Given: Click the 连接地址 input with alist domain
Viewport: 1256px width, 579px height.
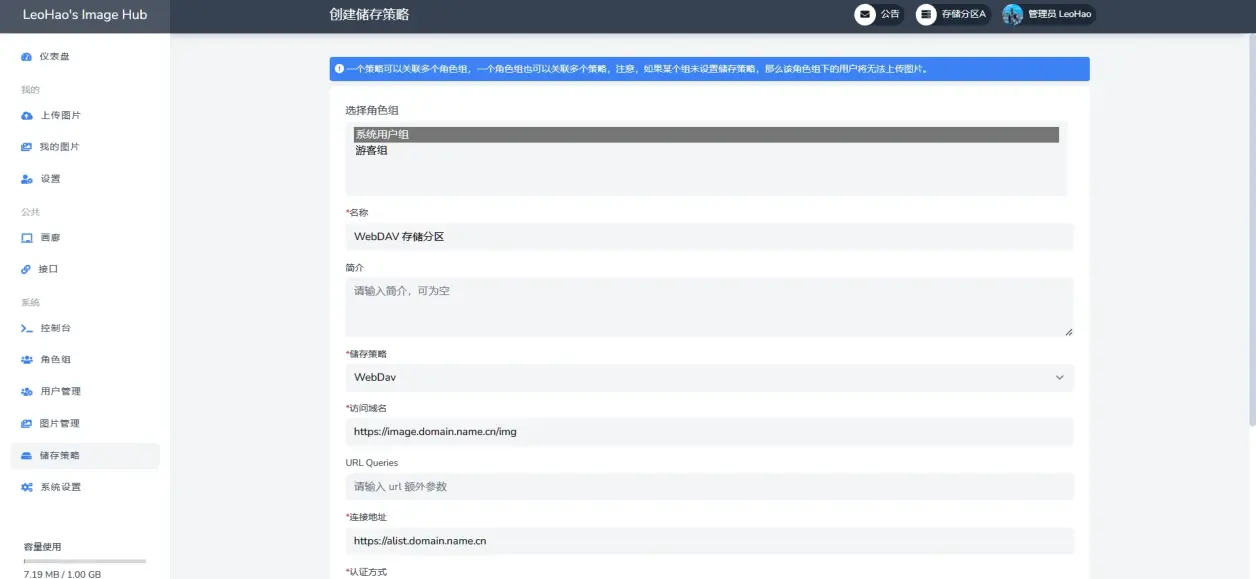Looking at the screenshot, I should (709, 541).
